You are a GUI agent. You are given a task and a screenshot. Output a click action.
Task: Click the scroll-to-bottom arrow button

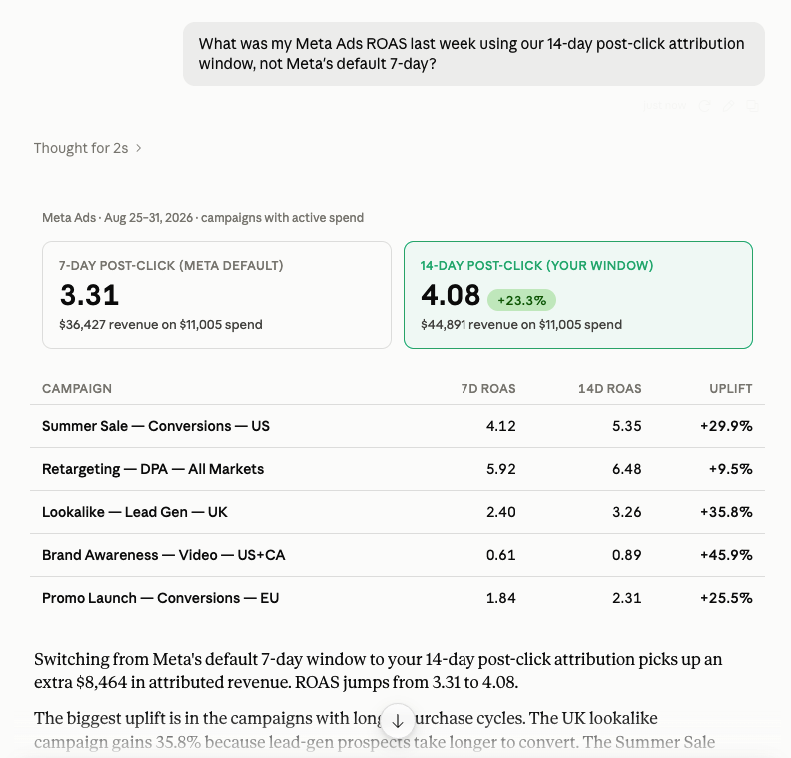398,721
